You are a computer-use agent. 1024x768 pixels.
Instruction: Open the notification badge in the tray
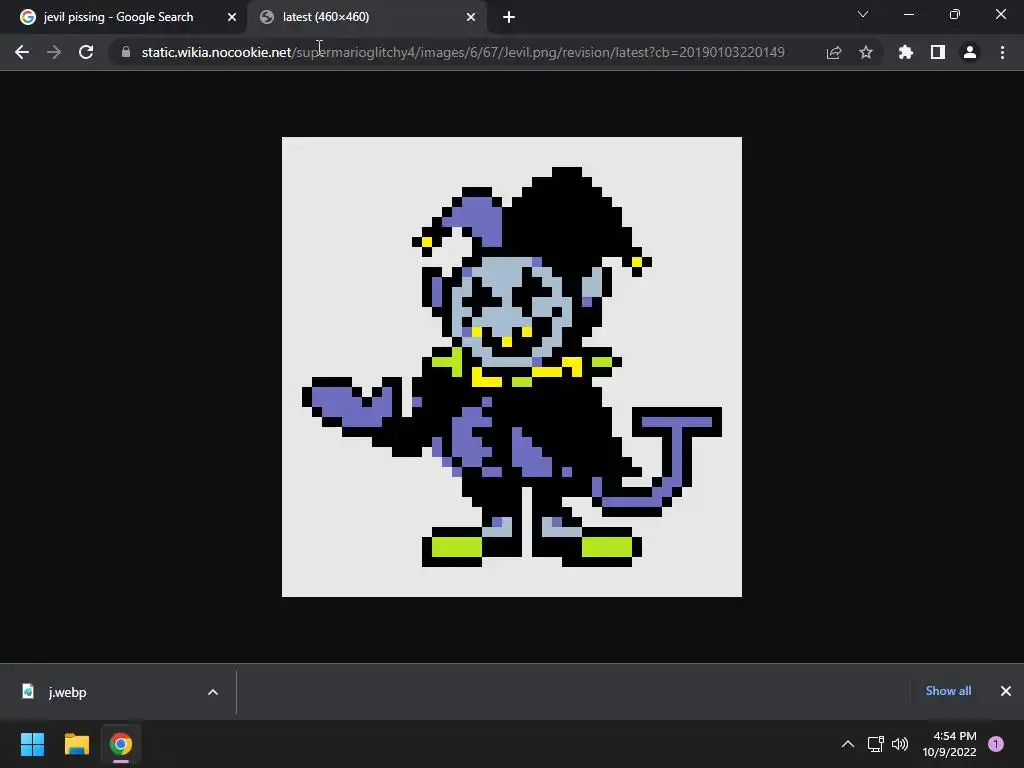[995, 744]
